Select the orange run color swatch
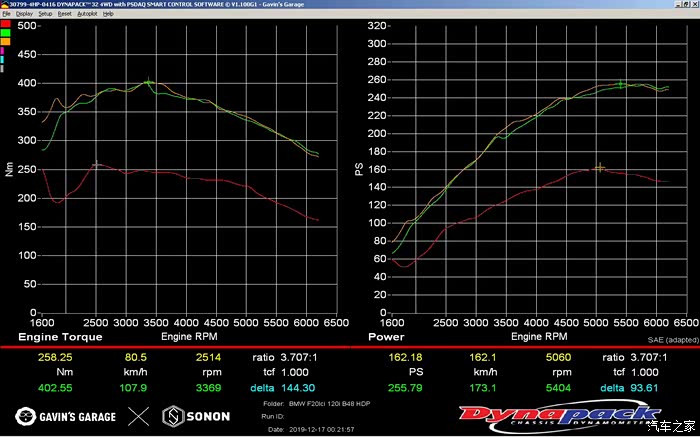The image size is (700, 437). [x=4, y=43]
